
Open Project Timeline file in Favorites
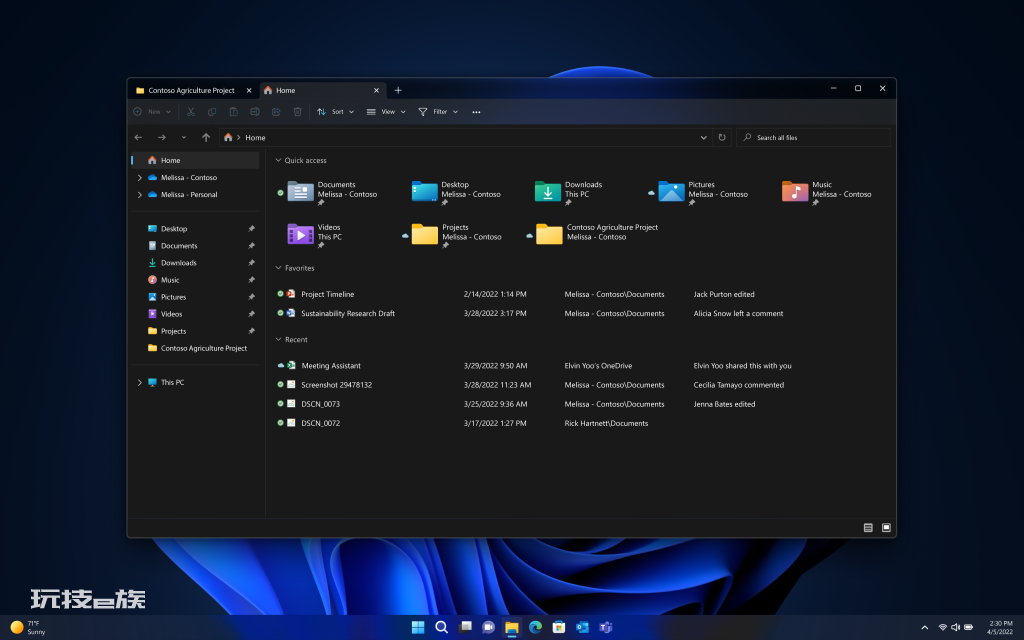click(327, 294)
